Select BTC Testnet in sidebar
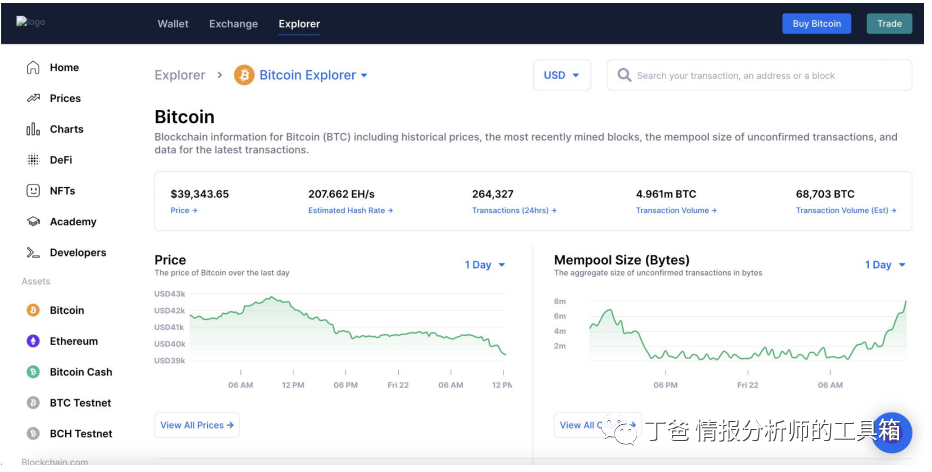The height and width of the screenshot is (472, 932). 80,403
